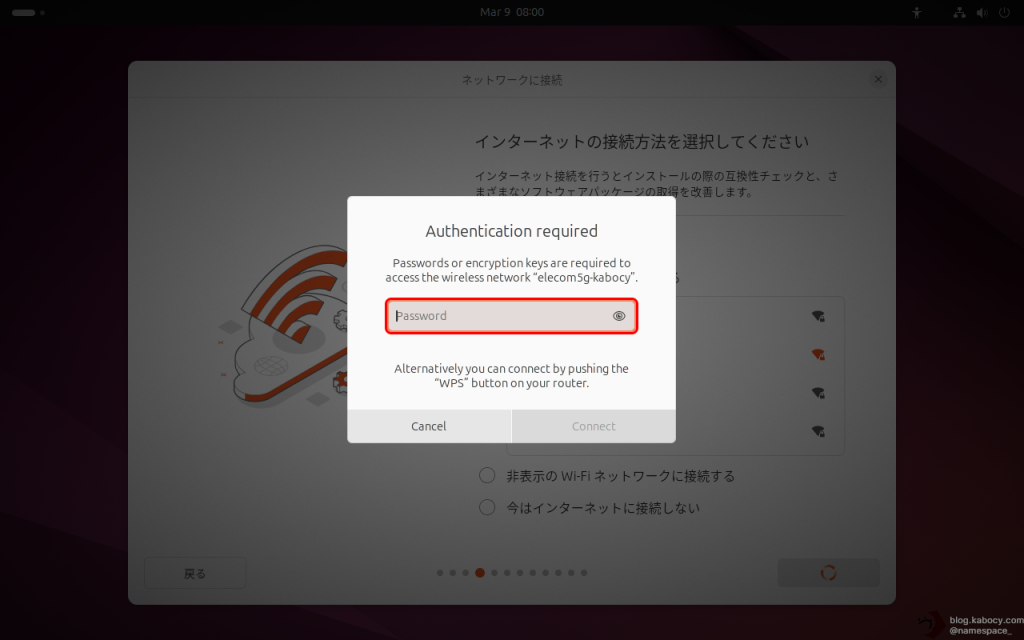1024x640 pixels.
Task: Click the loading spinner next button
Action: (828, 573)
